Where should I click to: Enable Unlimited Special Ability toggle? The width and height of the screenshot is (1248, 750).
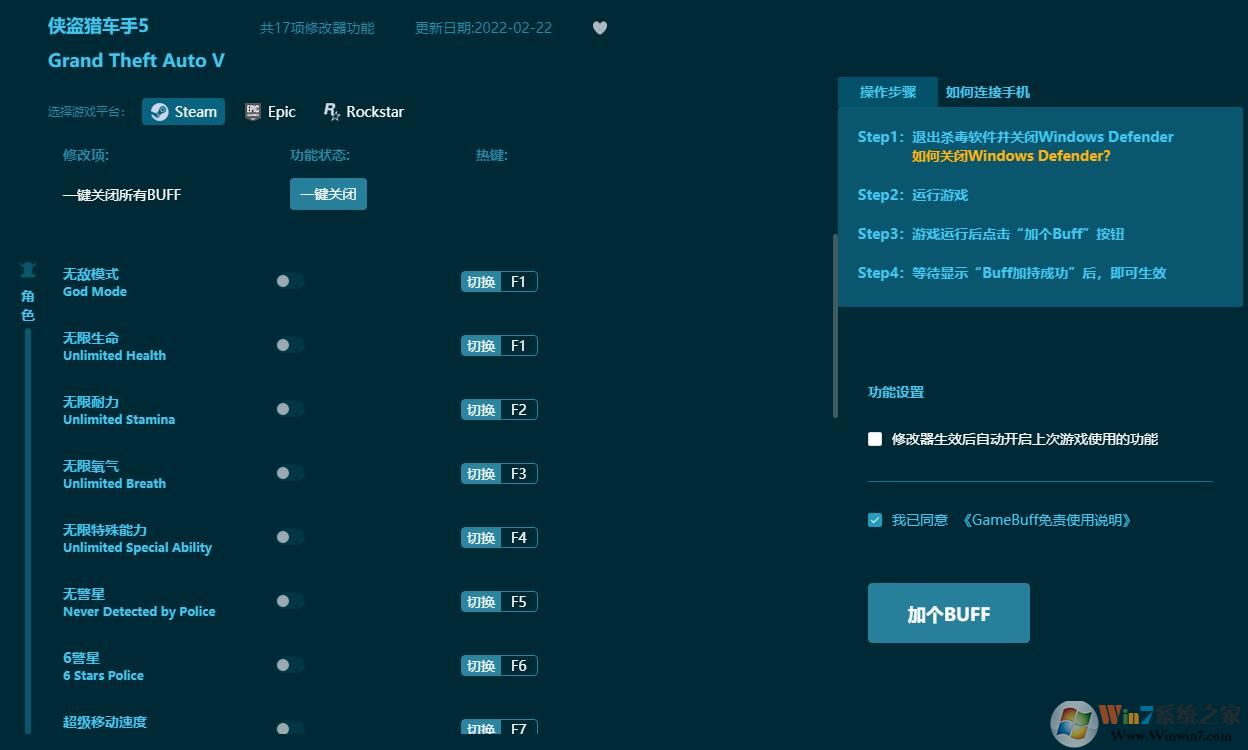pos(290,537)
